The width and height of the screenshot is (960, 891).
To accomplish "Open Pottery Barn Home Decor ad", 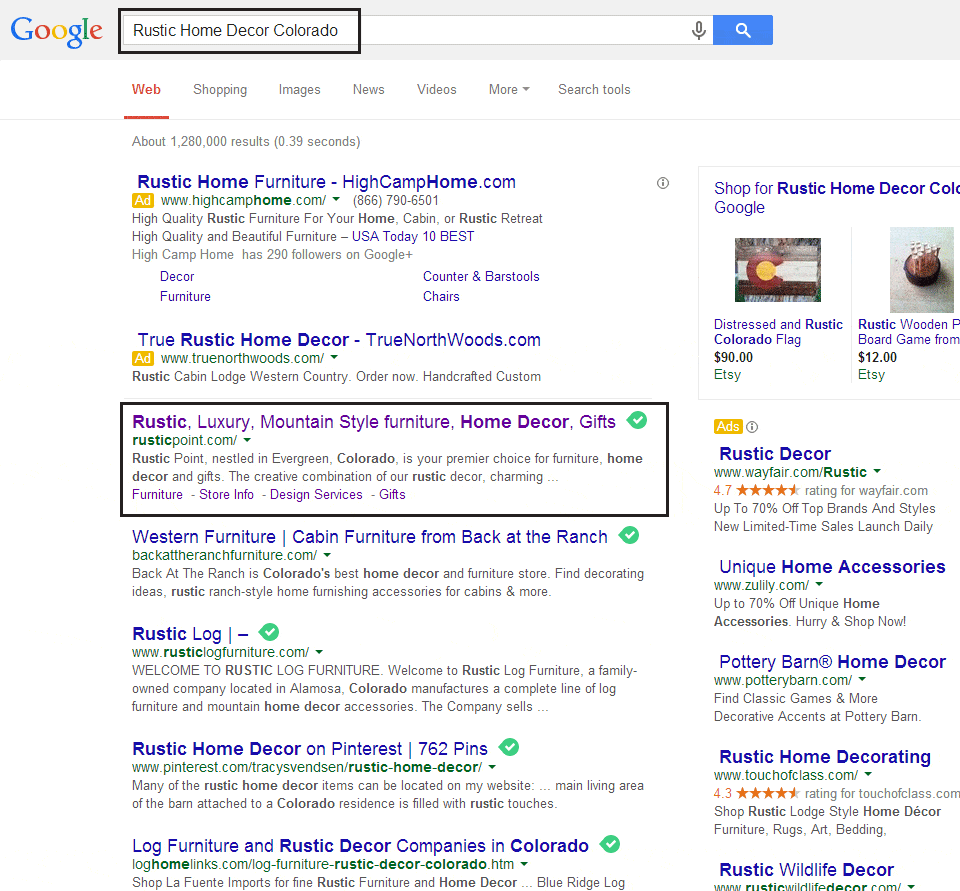I will point(833,662).
